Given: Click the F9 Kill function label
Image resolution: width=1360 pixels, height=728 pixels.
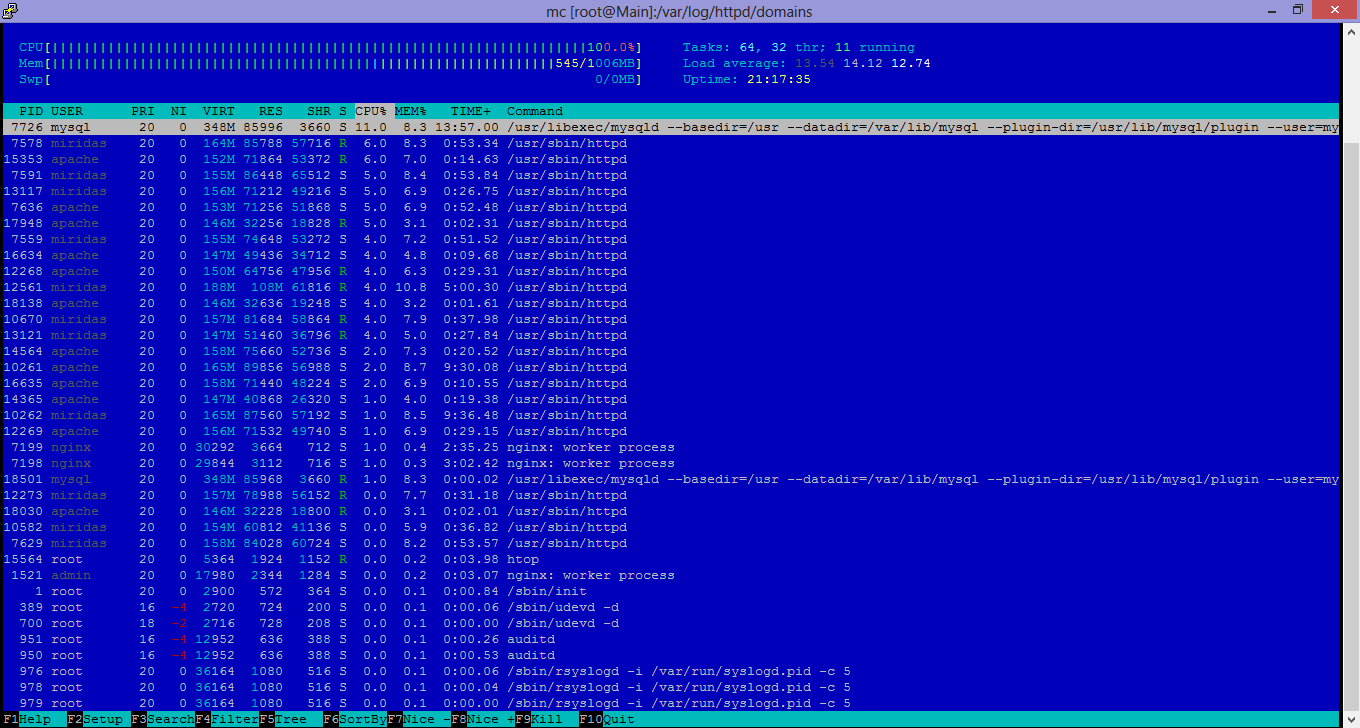Looking at the screenshot, I should click(x=539, y=719).
